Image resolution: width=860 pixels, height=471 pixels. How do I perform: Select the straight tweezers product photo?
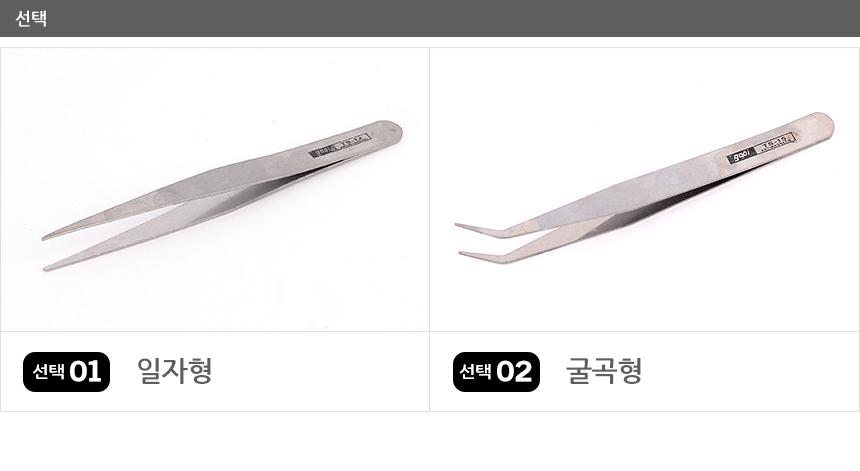pyautogui.click(x=215, y=190)
